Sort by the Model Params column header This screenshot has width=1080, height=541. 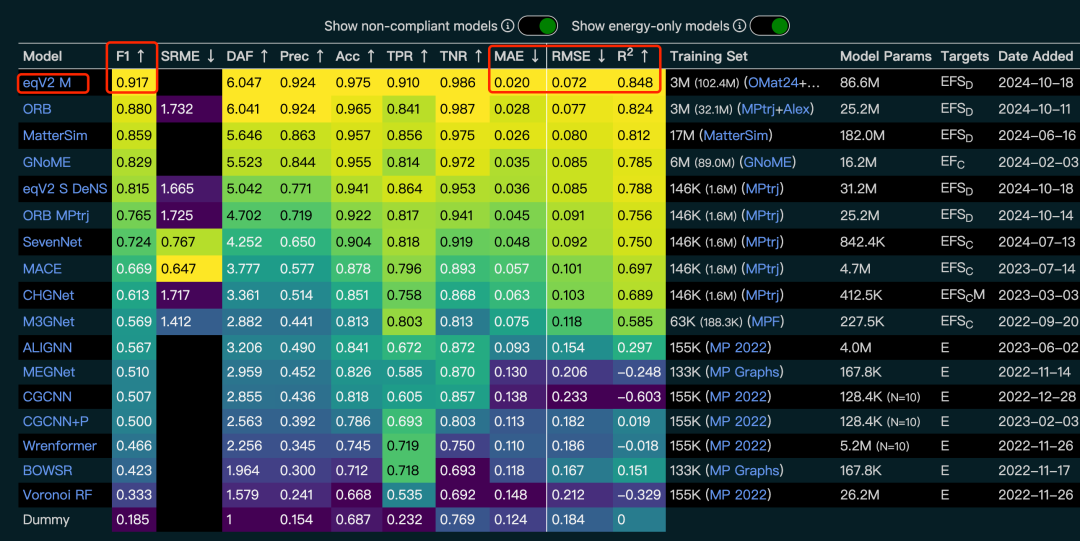885,56
